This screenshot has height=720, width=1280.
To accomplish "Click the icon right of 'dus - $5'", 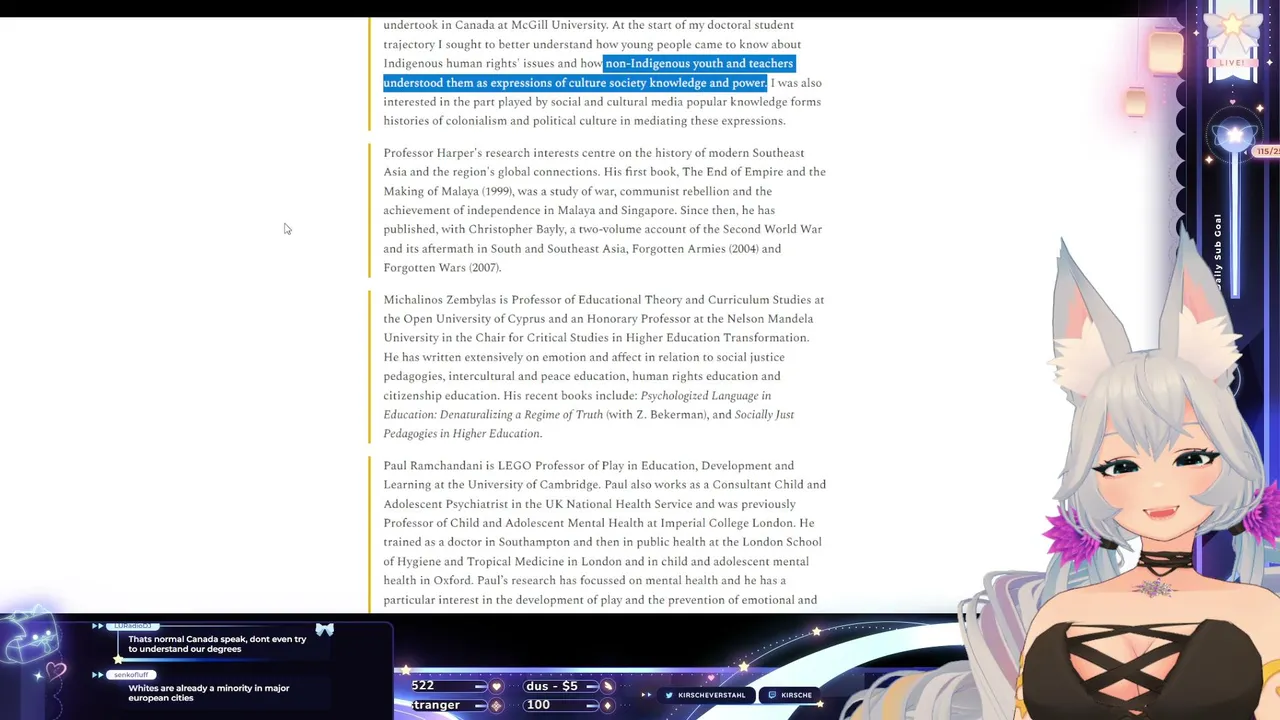I will 607,686.
